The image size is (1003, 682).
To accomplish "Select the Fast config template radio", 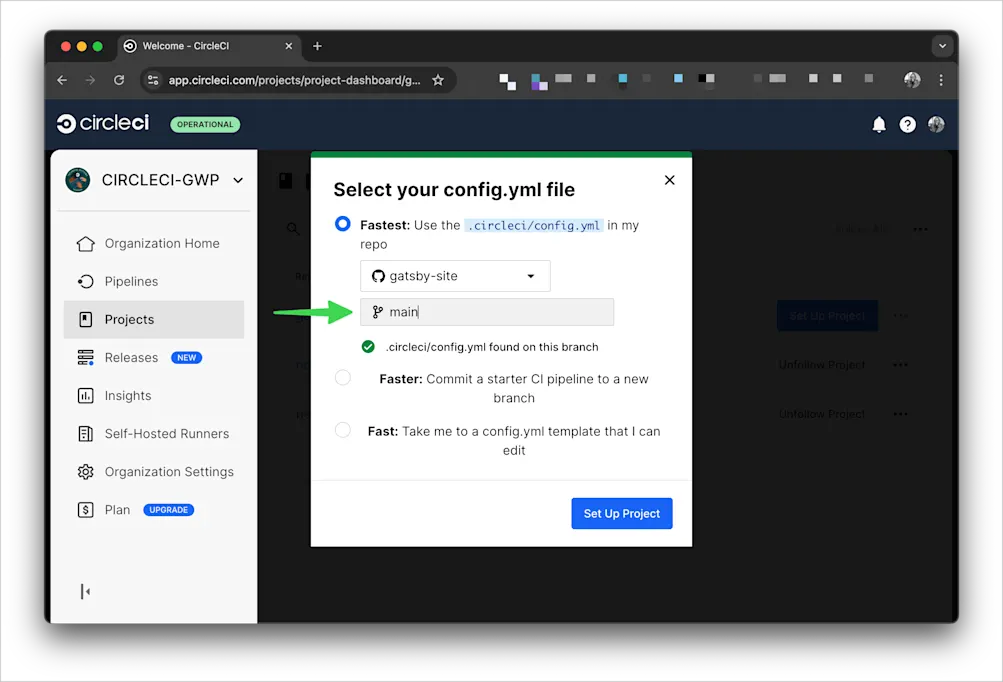I will (x=343, y=430).
